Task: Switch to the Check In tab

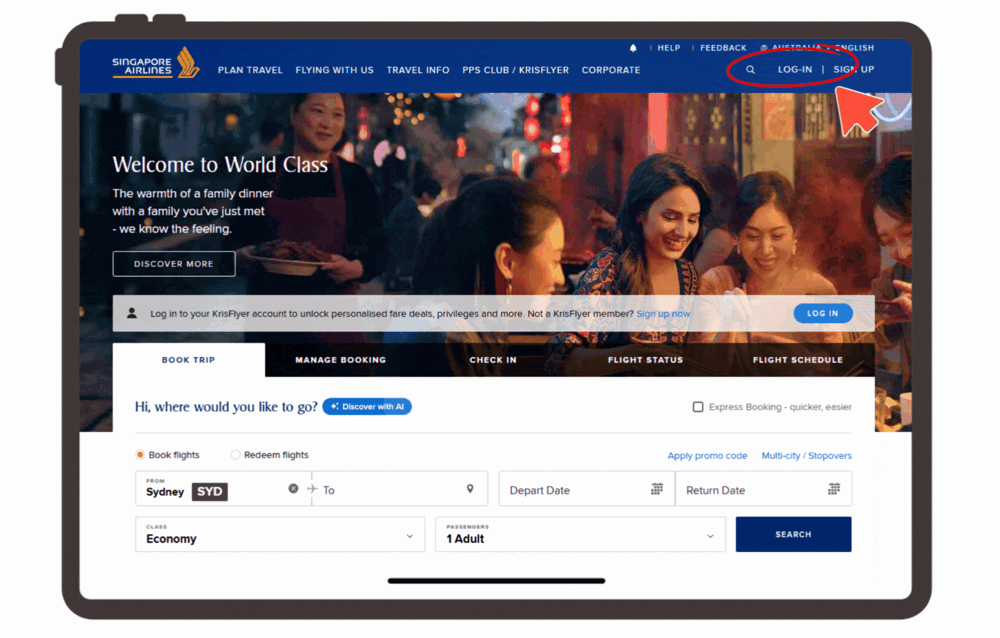Action: click(493, 360)
